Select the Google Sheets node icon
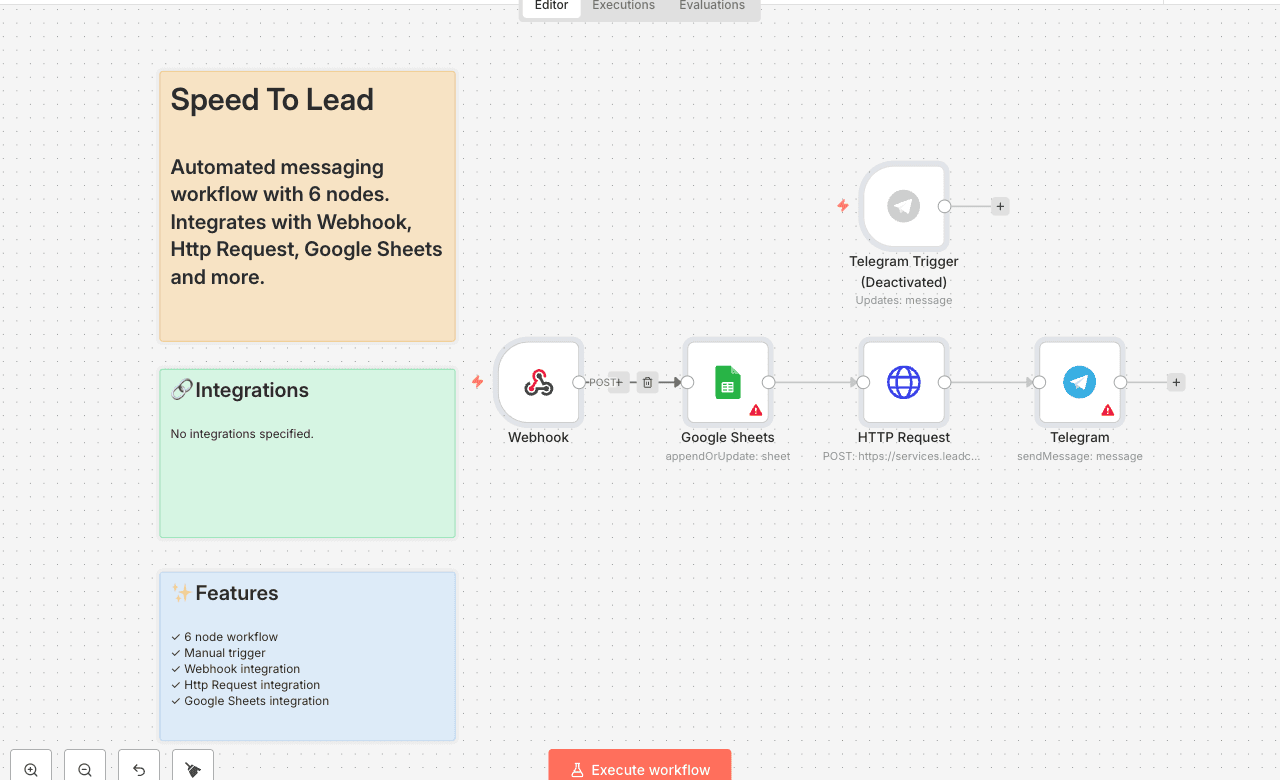This screenshot has height=780, width=1280. 727,382
